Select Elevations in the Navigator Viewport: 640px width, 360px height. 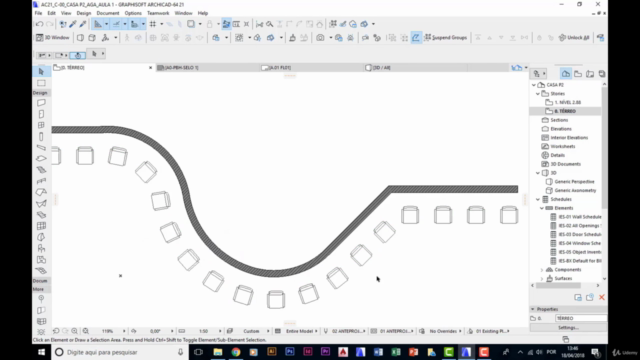tap(561, 129)
